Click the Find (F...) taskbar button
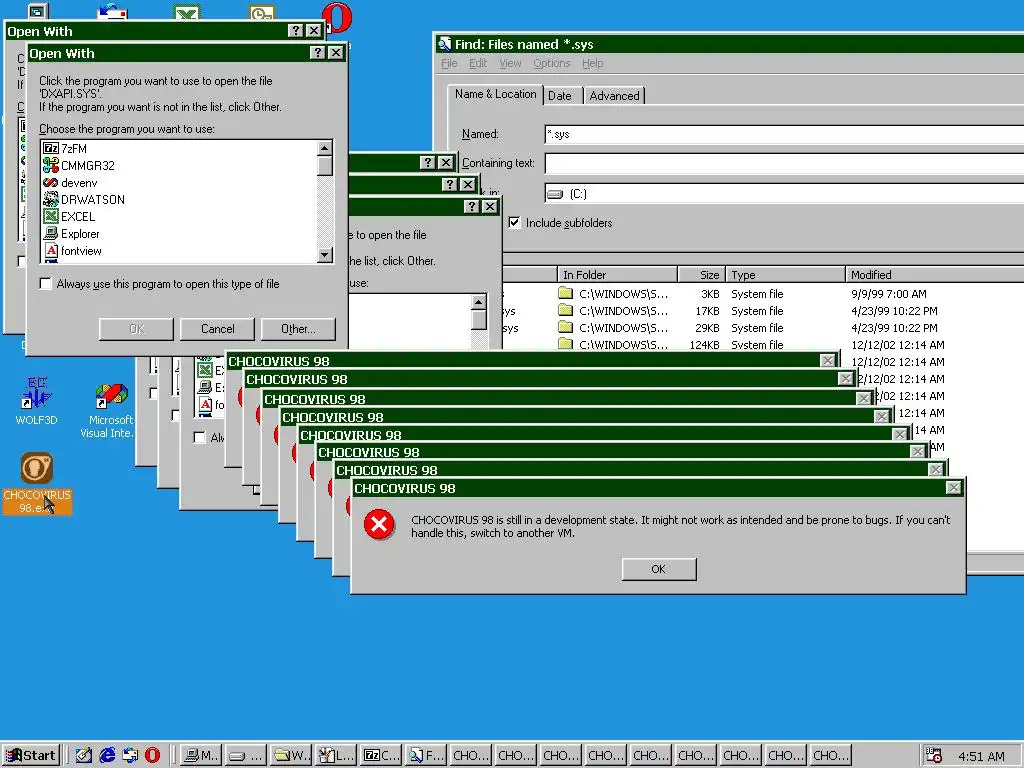Screen dimensions: 1024x768 426,756
